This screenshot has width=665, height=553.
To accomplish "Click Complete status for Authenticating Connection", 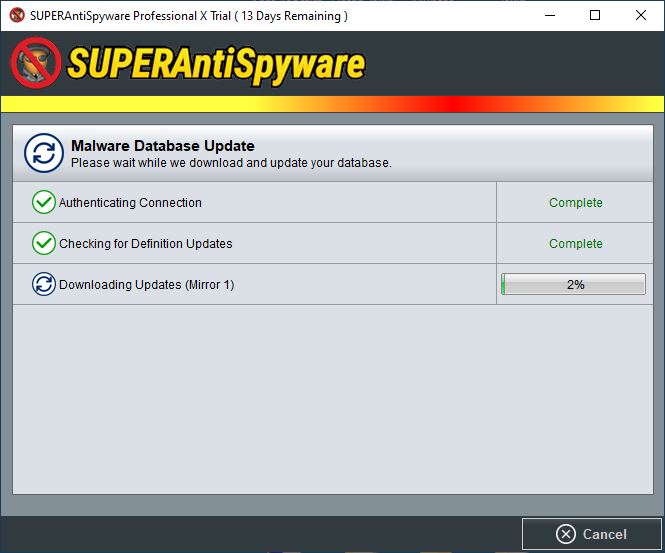I will 576,203.
